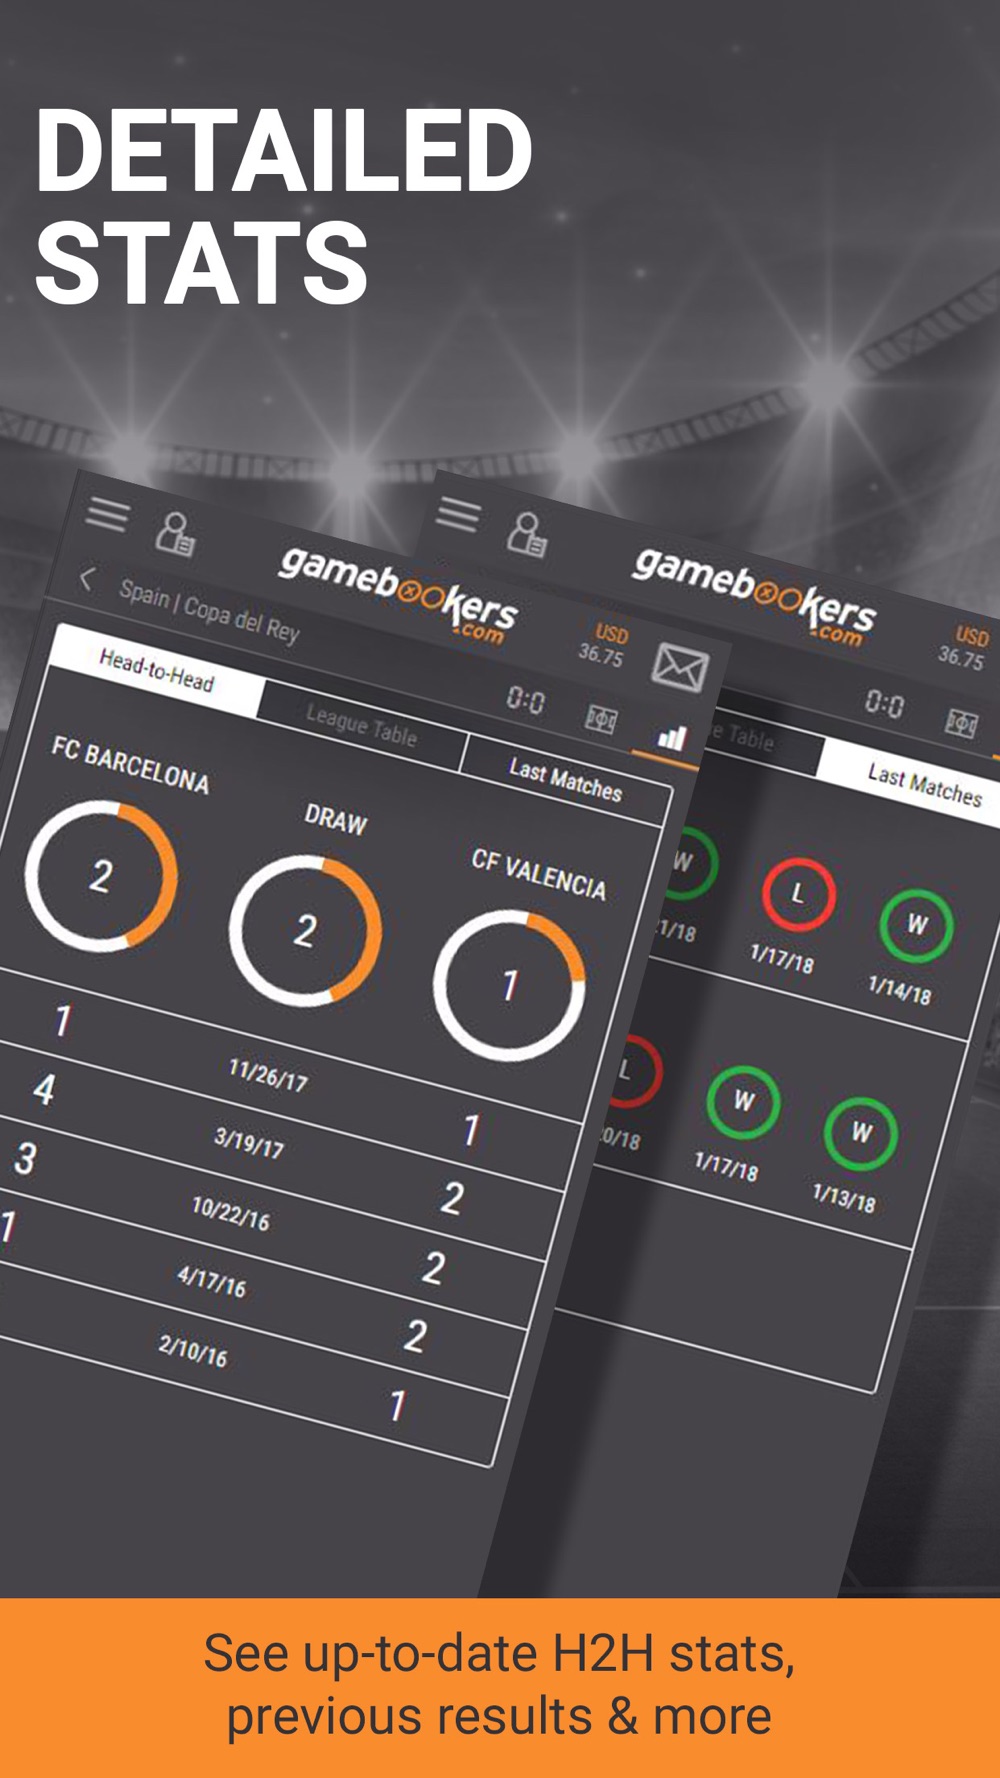Image resolution: width=1000 pixels, height=1778 pixels.
Task: Open the hamburger menu on the front phone
Action: tap(107, 514)
